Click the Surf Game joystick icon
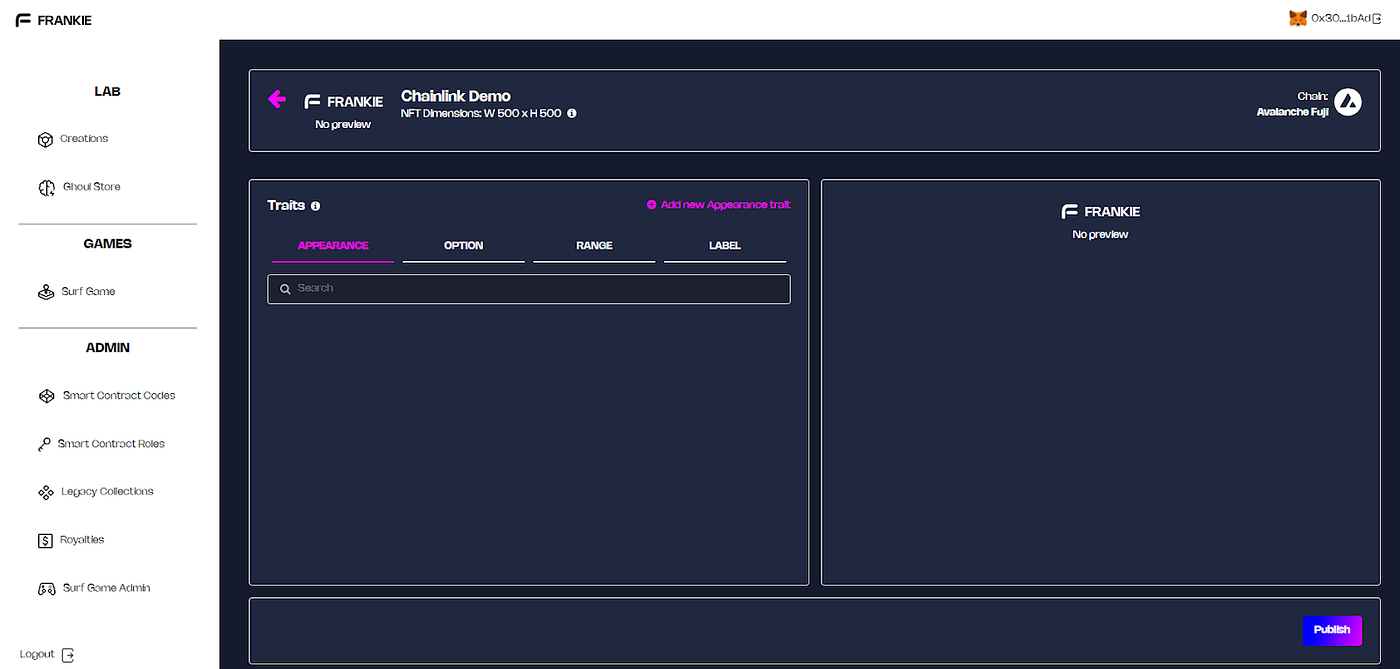 (46, 292)
